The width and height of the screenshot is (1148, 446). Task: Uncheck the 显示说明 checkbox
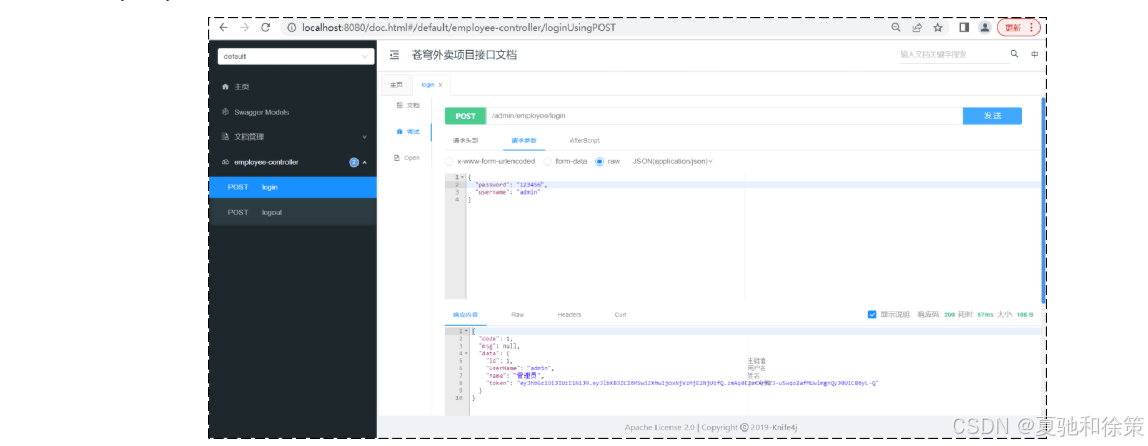click(872, 314)
